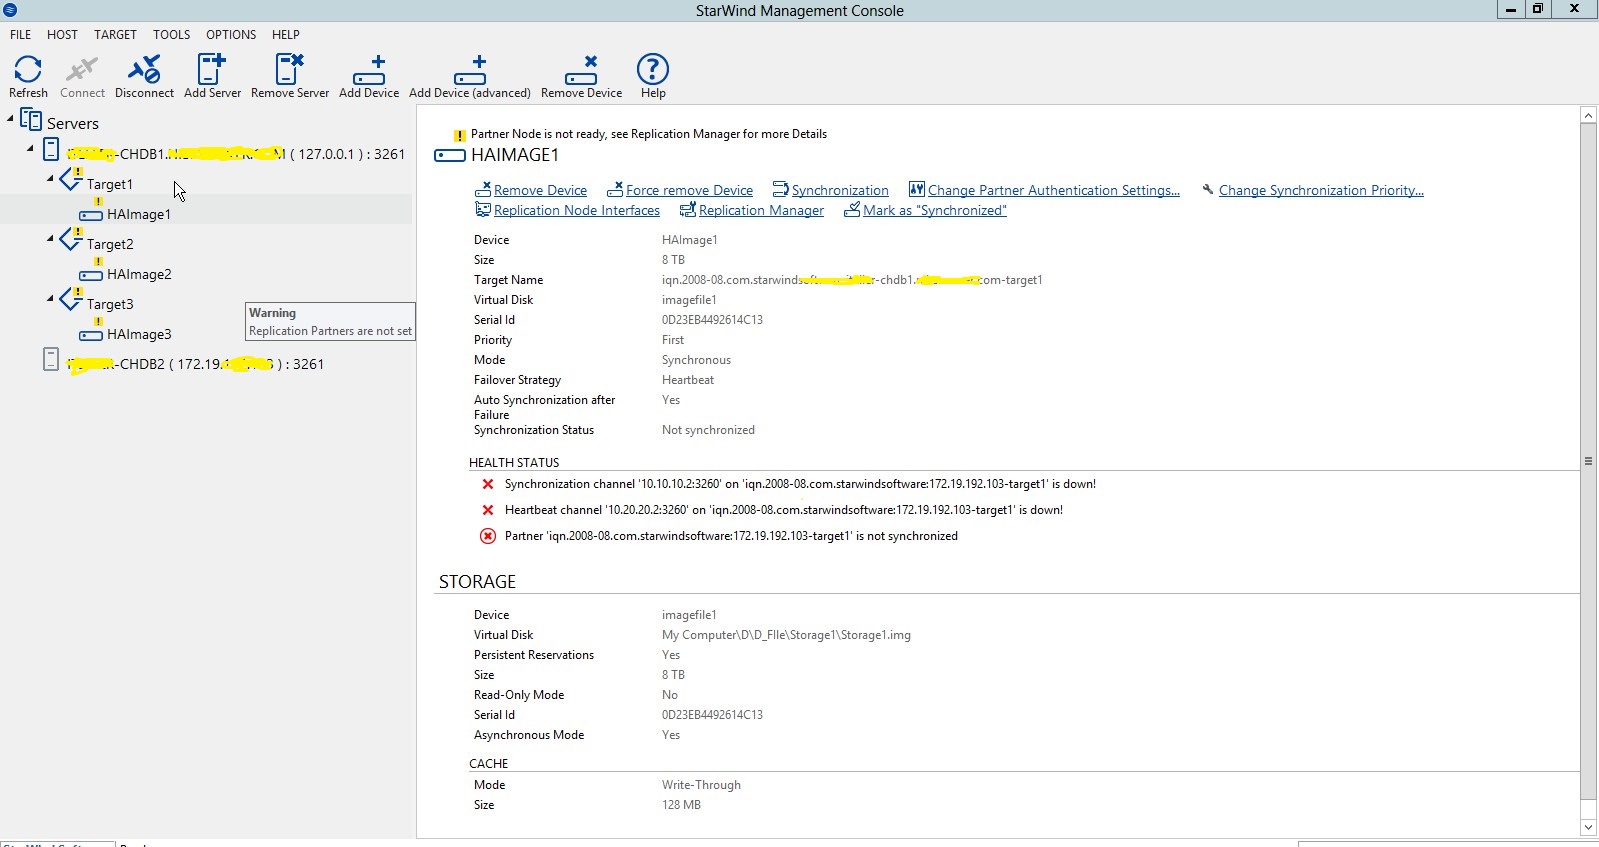Open the TOOLS menu
Image resolution: width=1599 pixels, height=847 pixels.
point(171,34)
